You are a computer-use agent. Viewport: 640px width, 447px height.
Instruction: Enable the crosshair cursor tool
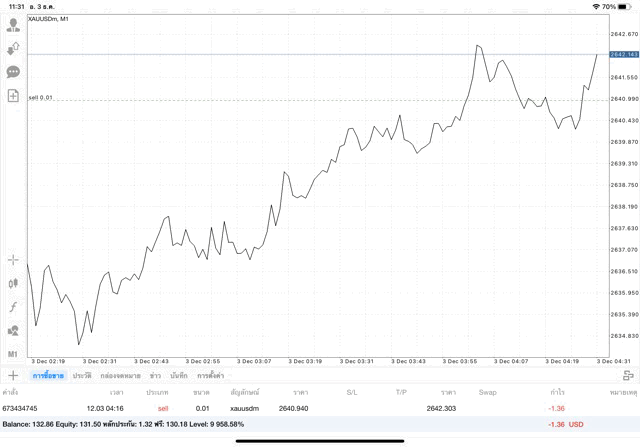click(x=13, y=260)
